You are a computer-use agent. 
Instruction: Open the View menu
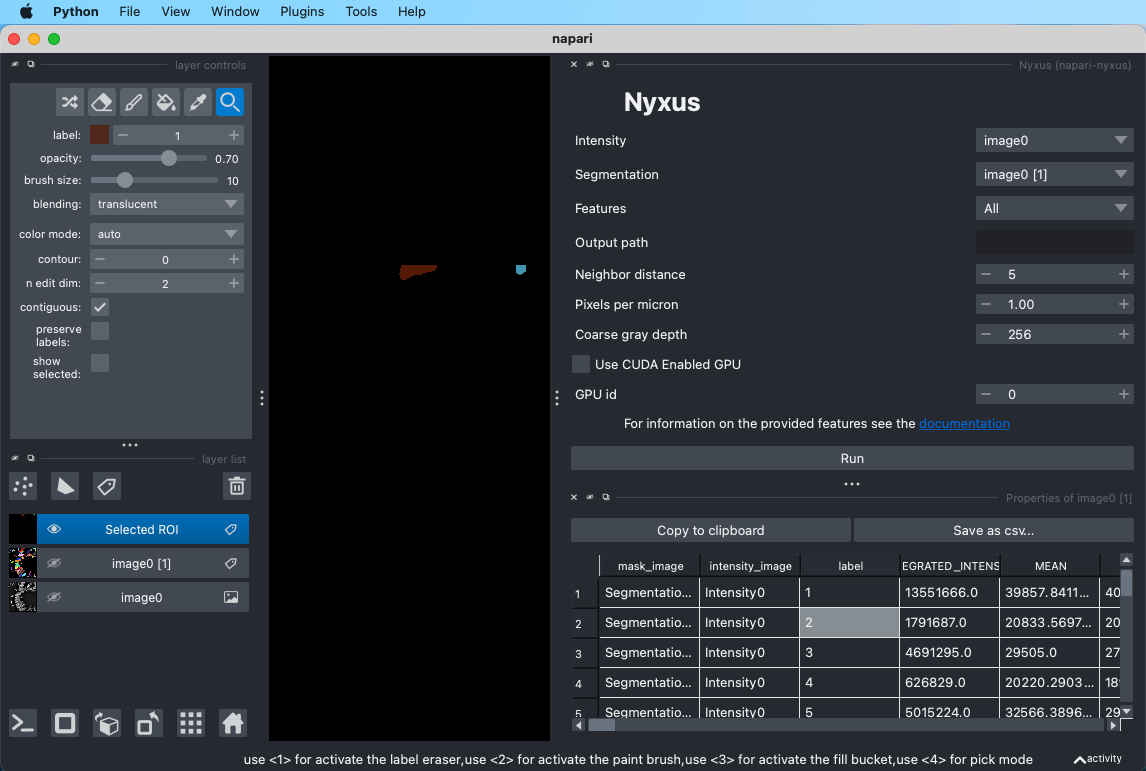[x=175, y=12]
